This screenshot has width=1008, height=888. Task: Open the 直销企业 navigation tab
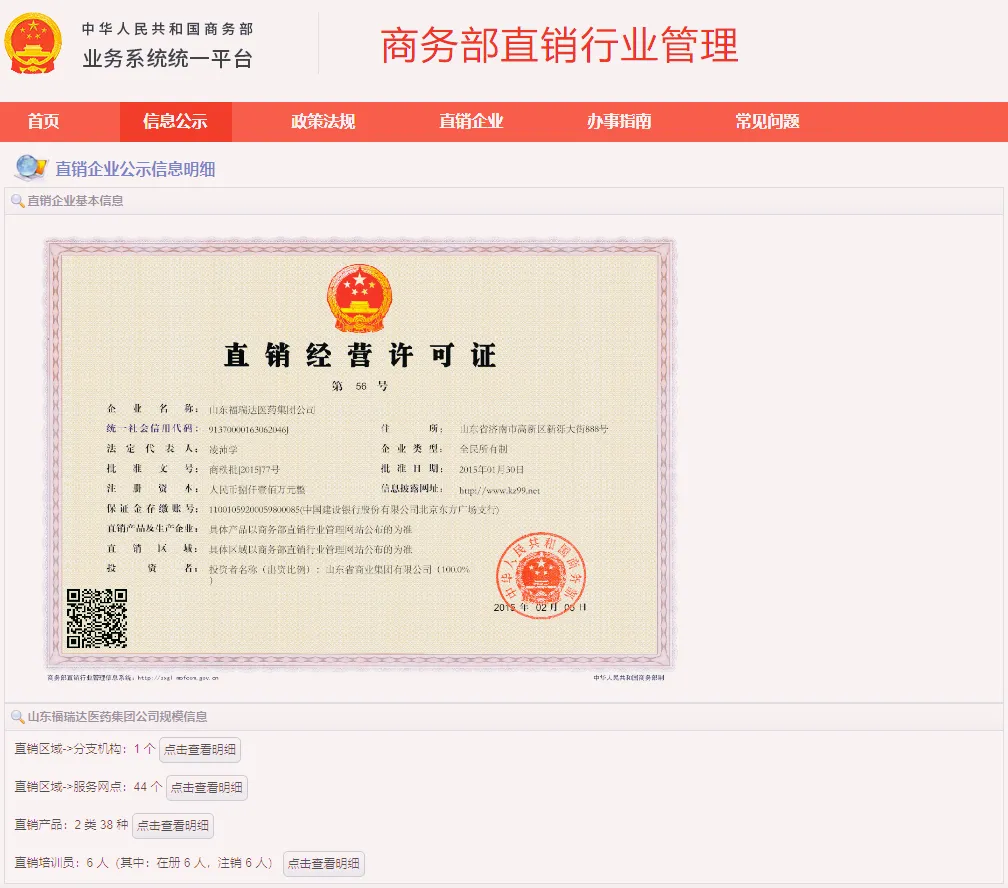(471, 122)
